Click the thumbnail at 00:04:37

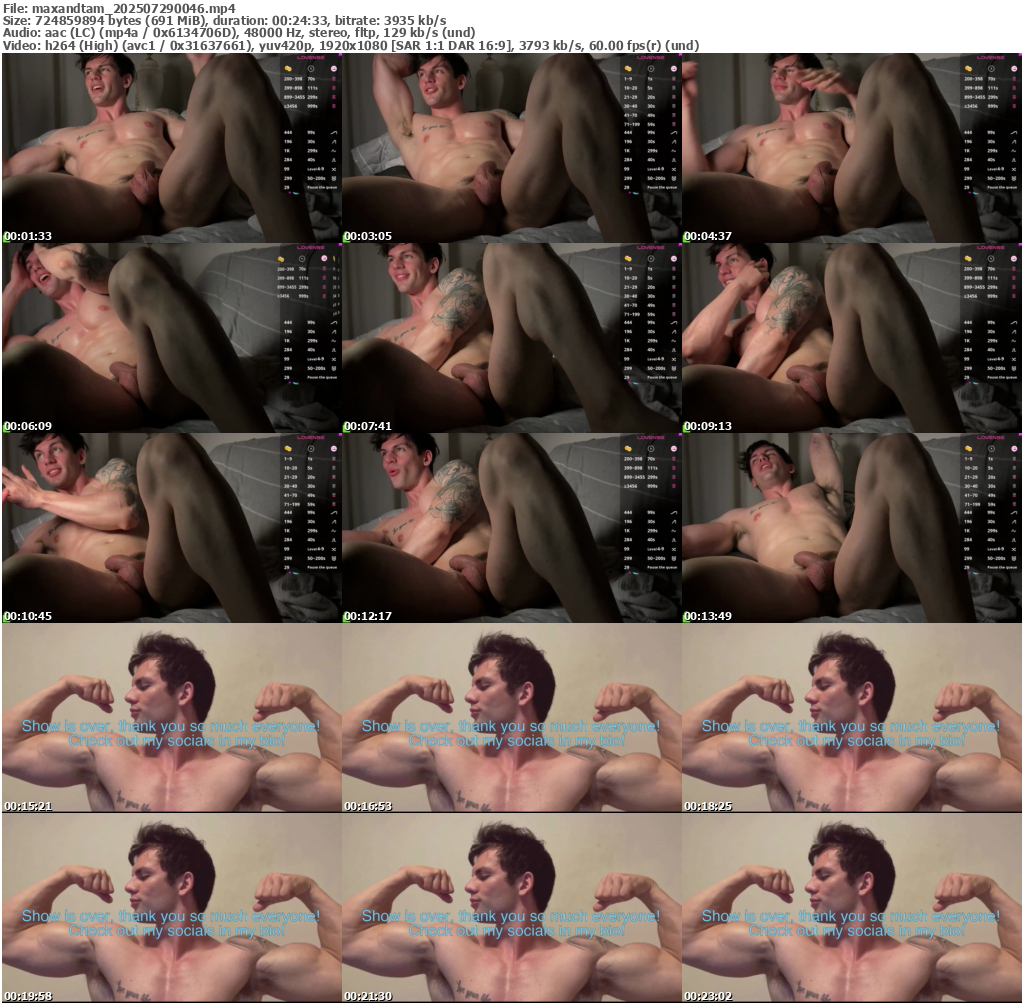[x=851, y=147]
